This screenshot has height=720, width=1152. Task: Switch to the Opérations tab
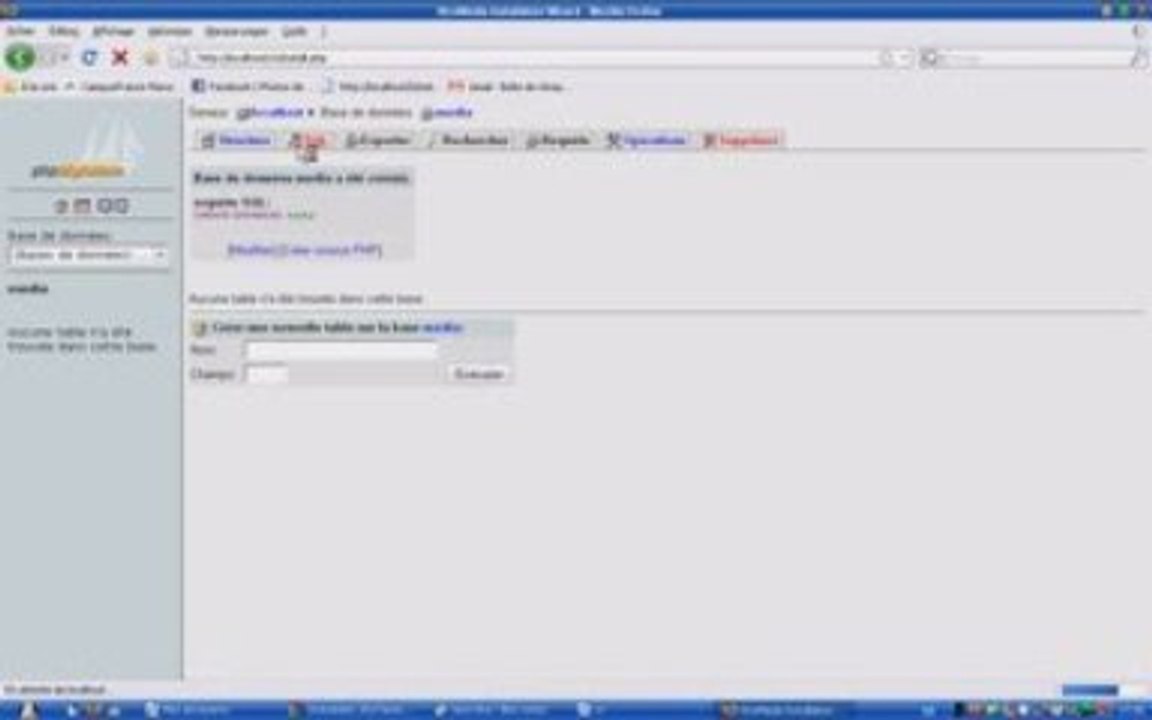(647, 140)
